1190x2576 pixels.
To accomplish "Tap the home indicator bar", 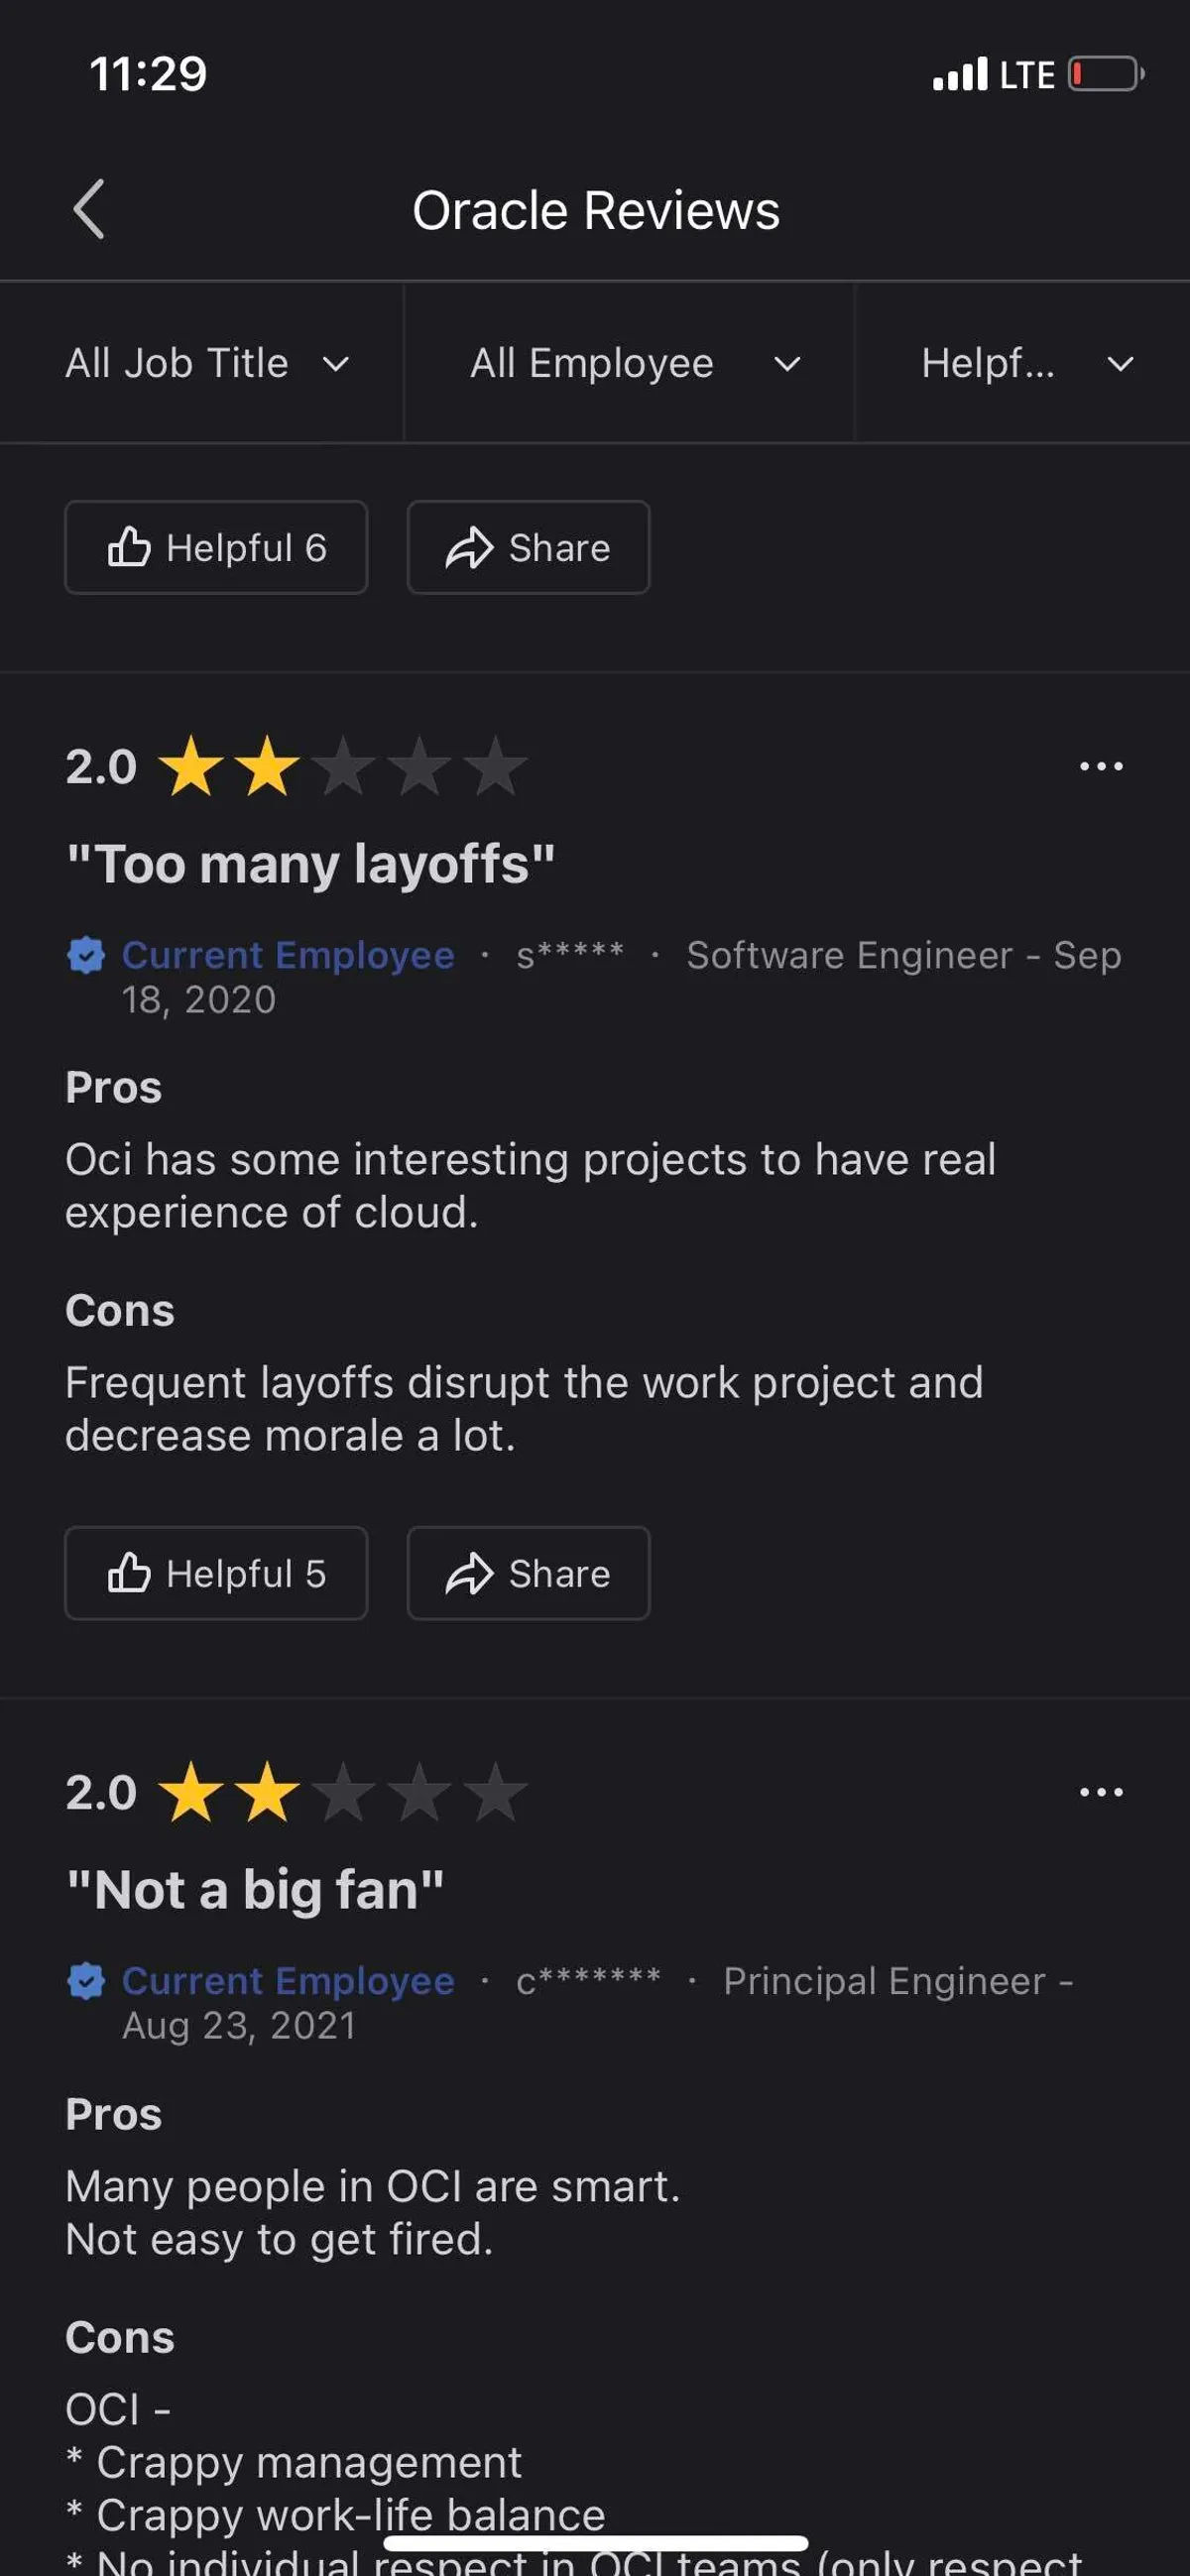I will click(x=595, y=2543).
